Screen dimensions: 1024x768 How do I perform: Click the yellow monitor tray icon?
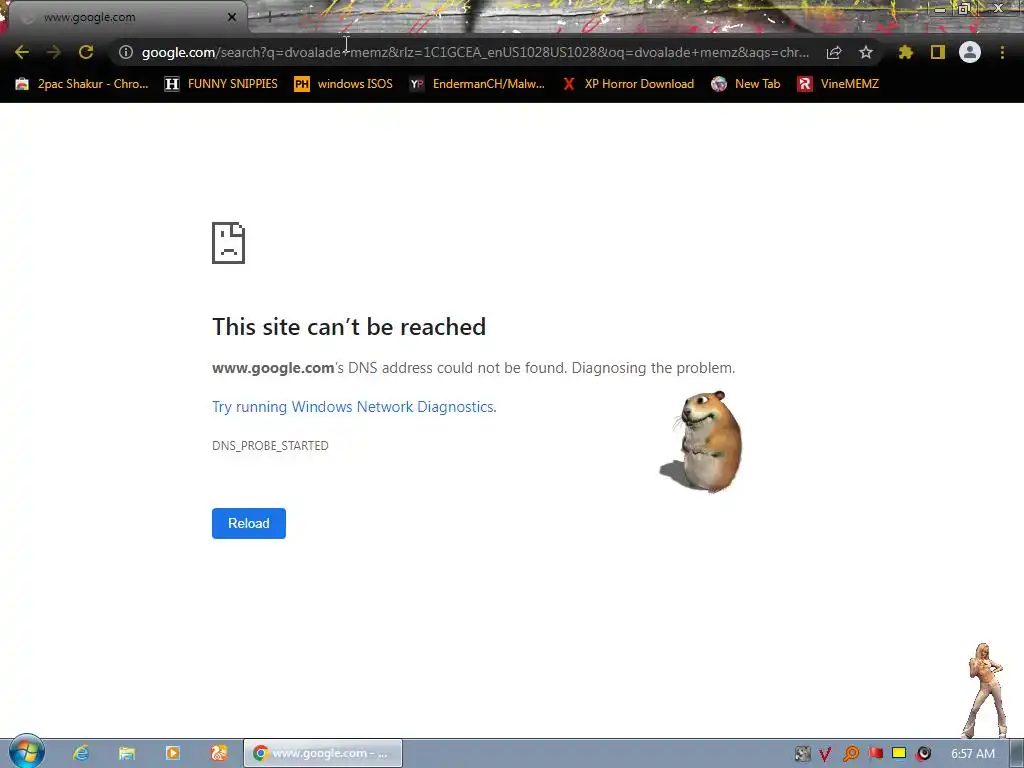899,753
